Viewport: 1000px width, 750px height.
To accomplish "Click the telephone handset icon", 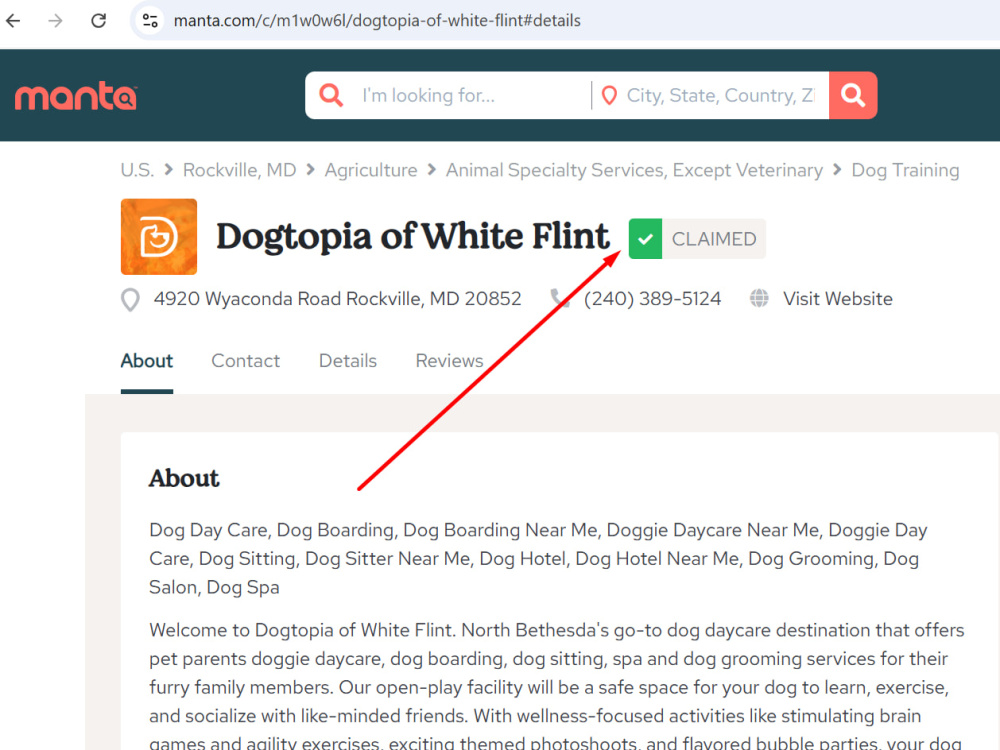I will click(x=560, y=298).
